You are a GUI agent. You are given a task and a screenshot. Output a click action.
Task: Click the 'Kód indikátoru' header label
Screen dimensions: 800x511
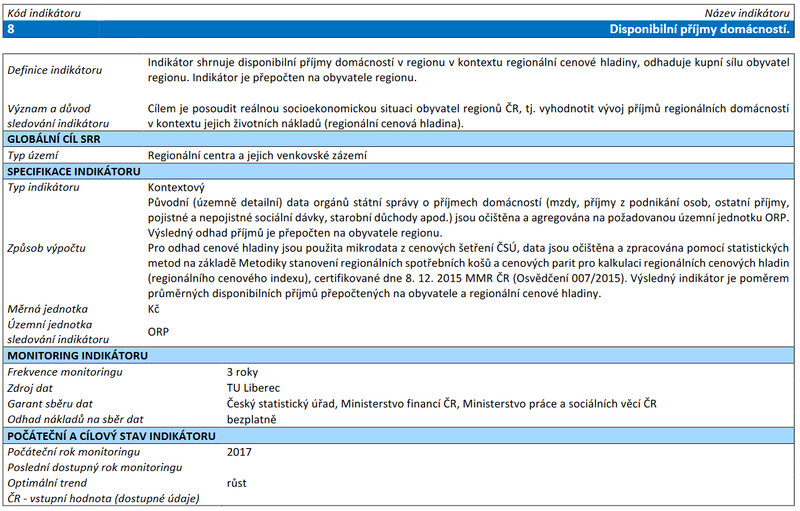tap(44, 13)
